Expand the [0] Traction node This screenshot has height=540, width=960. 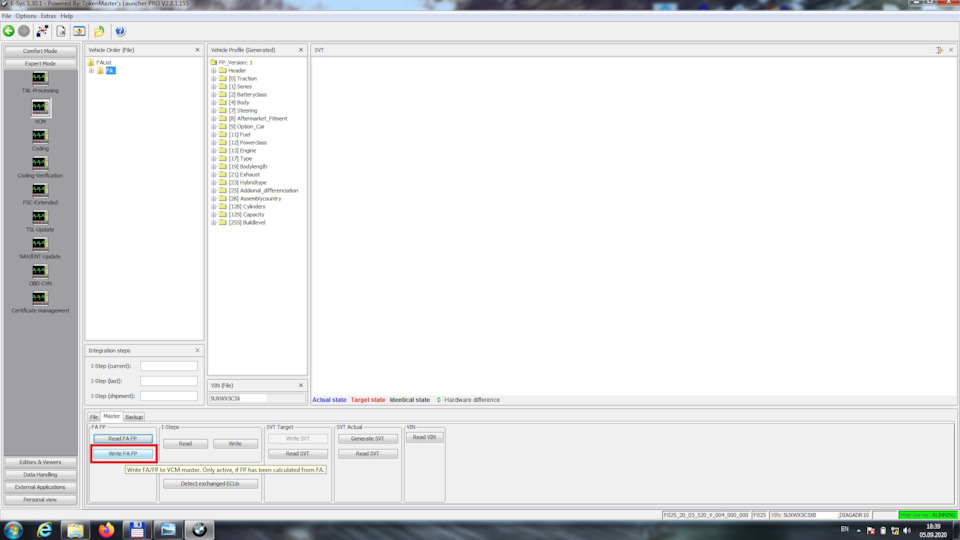pos(214,78)
